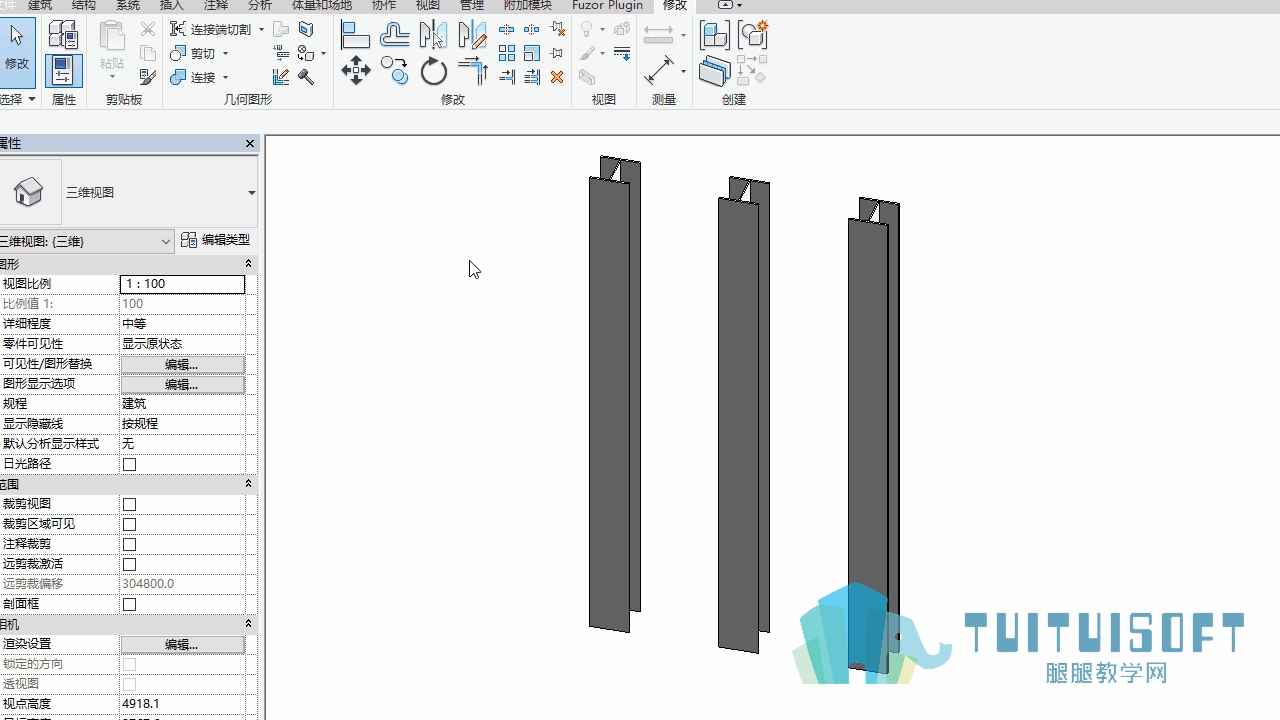Select the Modify arrow tool

17,52
